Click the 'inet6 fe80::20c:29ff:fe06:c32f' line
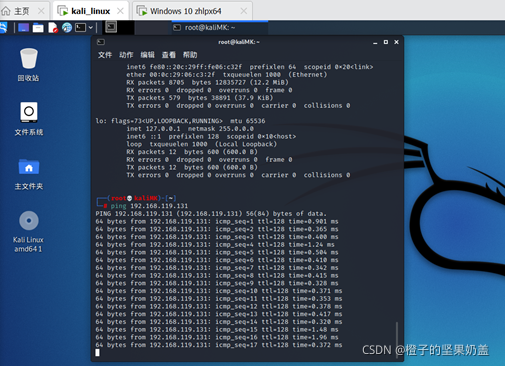Image resolution: width=505 pixels, height=366 pixels. (x=250, y=67)
